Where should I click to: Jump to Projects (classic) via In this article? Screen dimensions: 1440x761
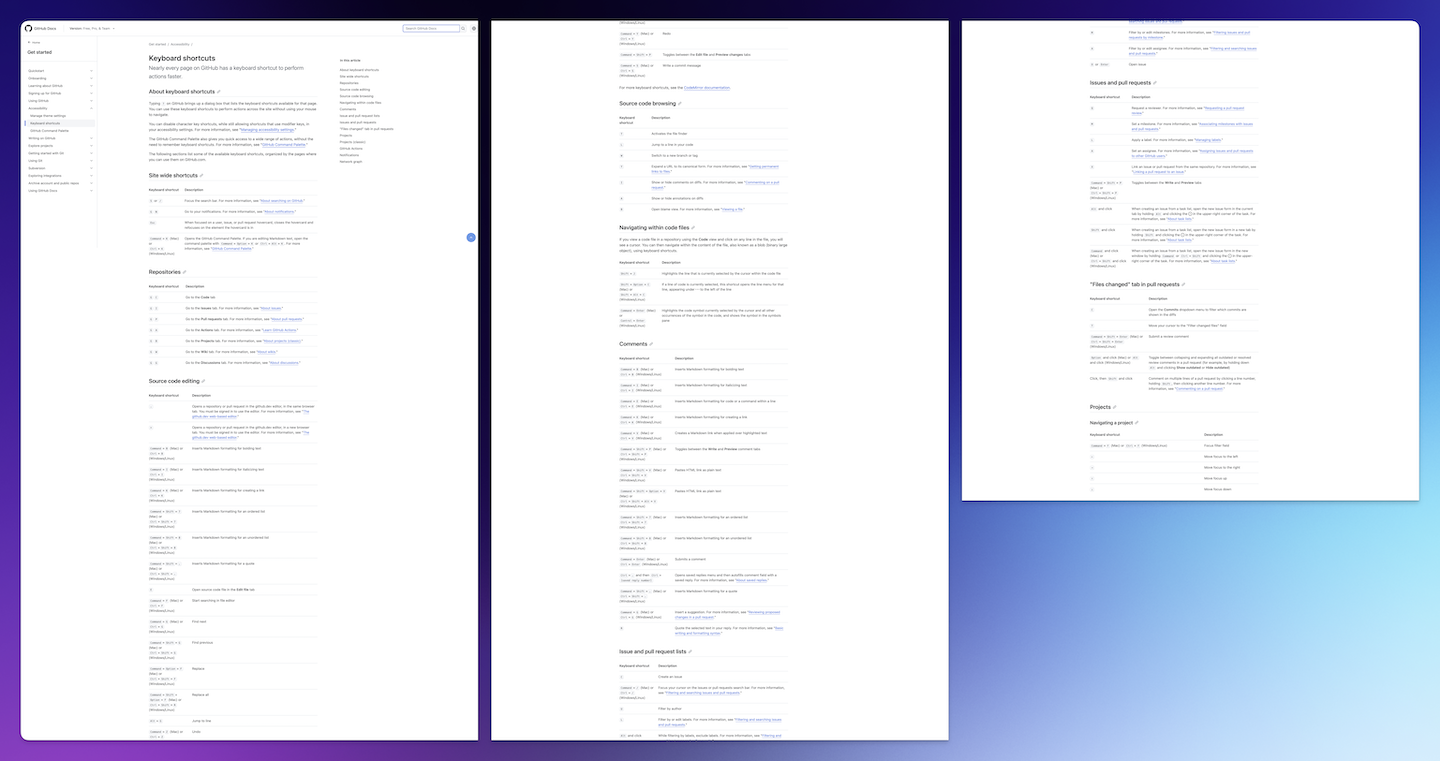[x=354, y=142]
